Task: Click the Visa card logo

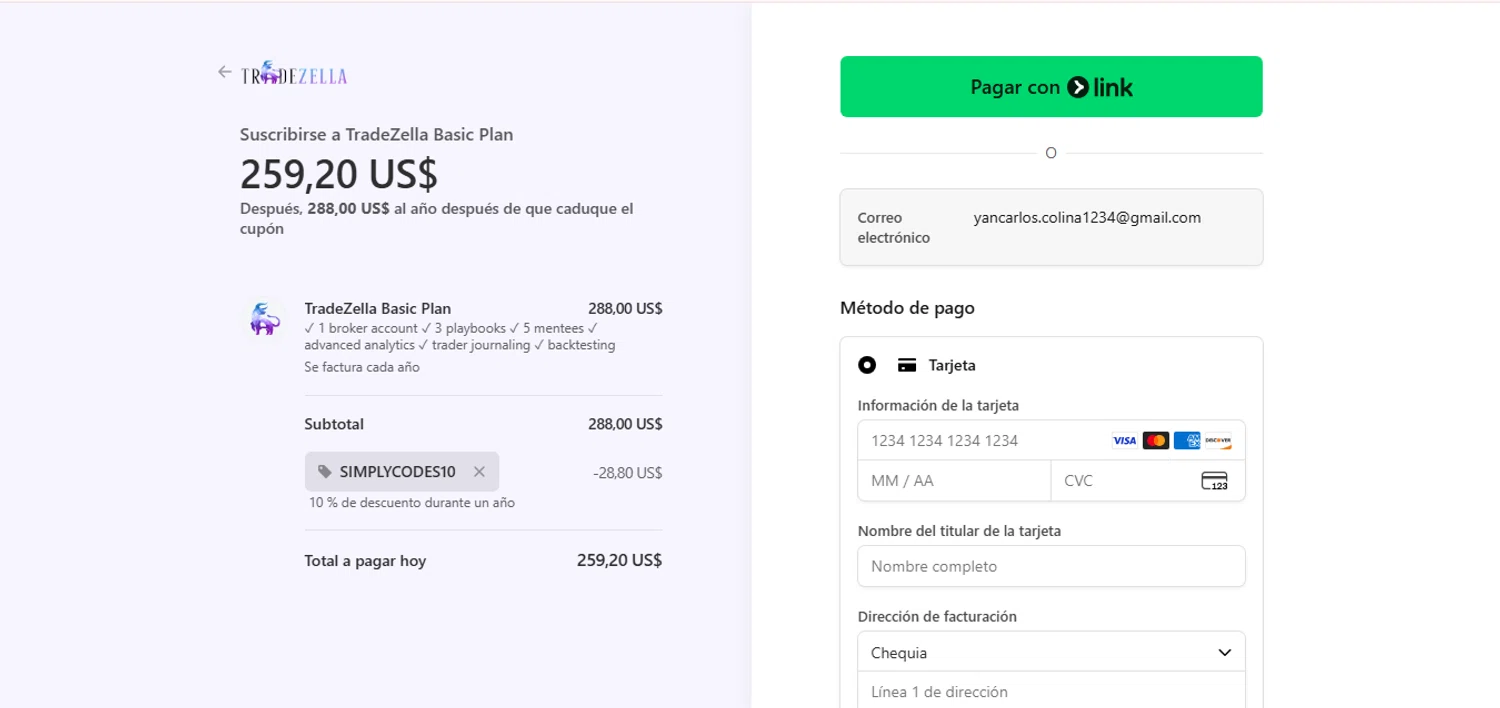Action: 1125,440
